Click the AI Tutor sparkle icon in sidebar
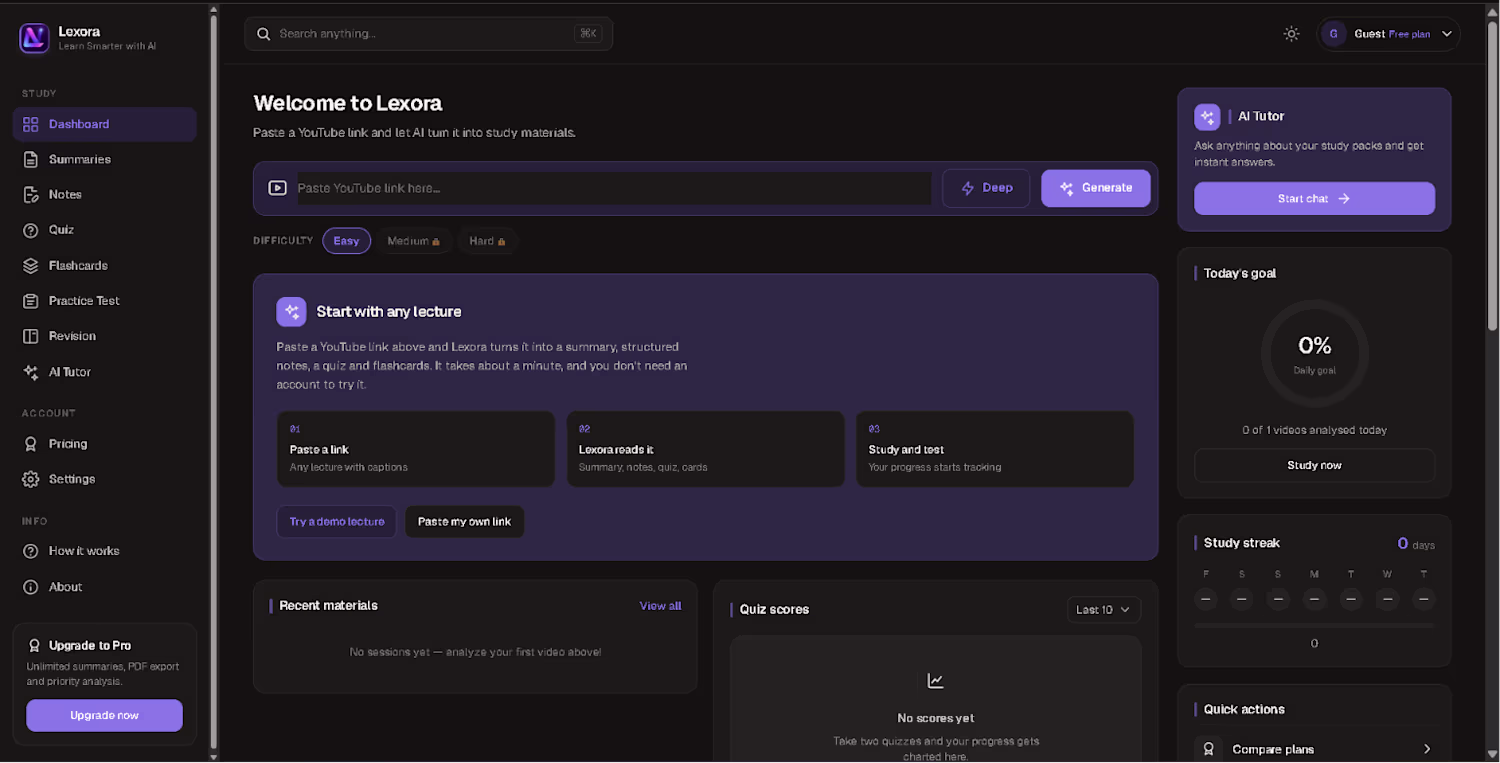This screenshot has width=1500, height=763. point(30,372)
